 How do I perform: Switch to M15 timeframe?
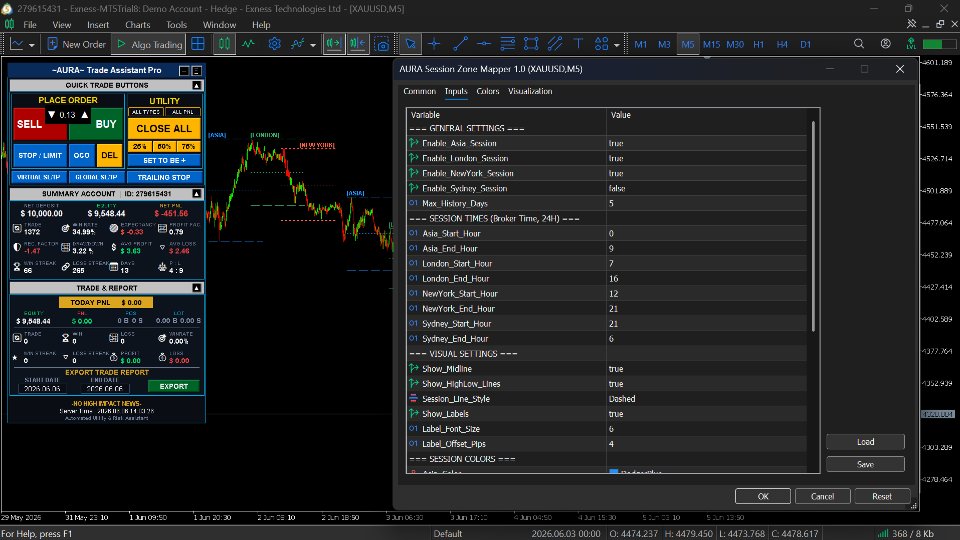tap(711, 44)
